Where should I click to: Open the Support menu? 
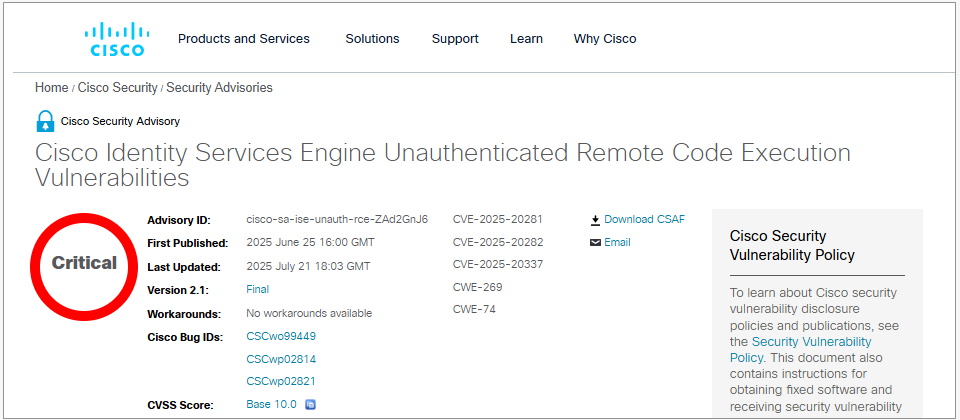coord(455,39)
